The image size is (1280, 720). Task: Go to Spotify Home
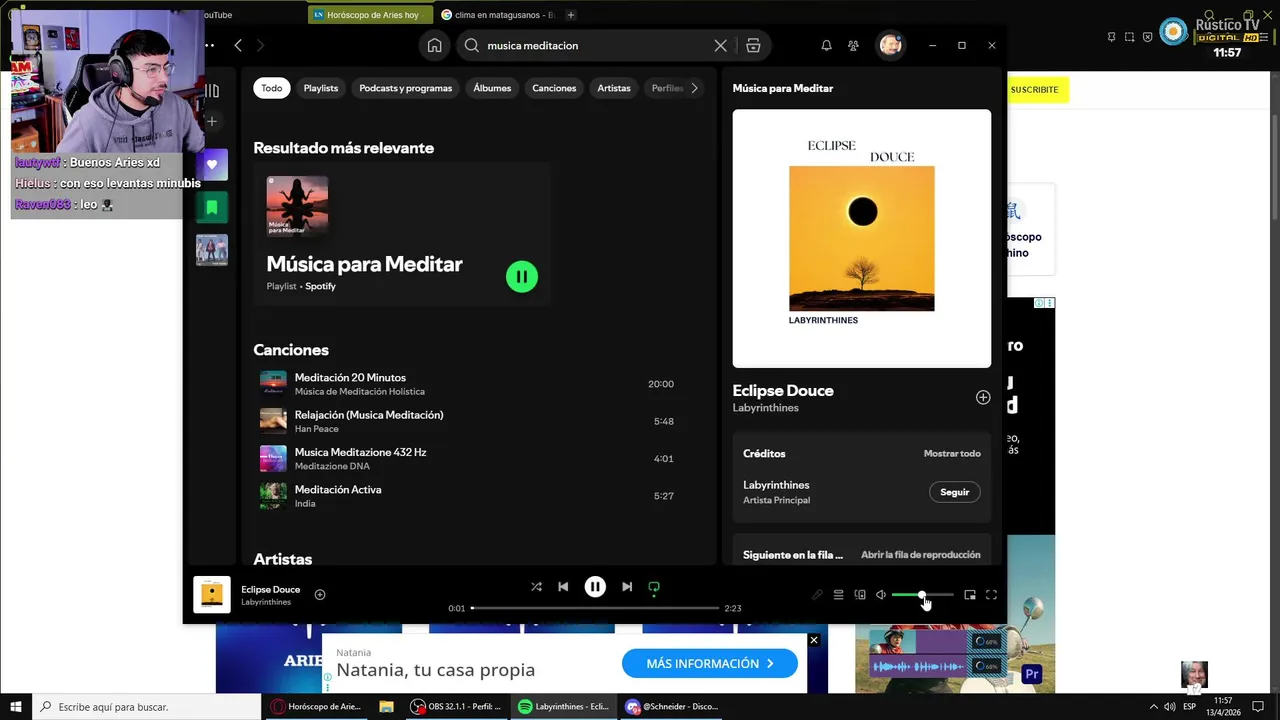[x=434, y=45]
